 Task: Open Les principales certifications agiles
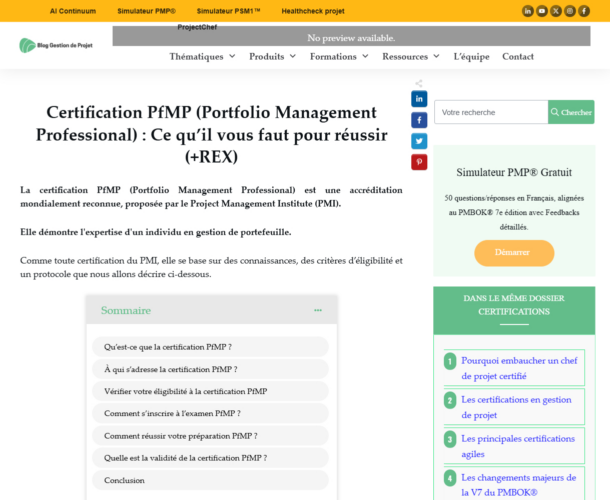tap(518, 446)
